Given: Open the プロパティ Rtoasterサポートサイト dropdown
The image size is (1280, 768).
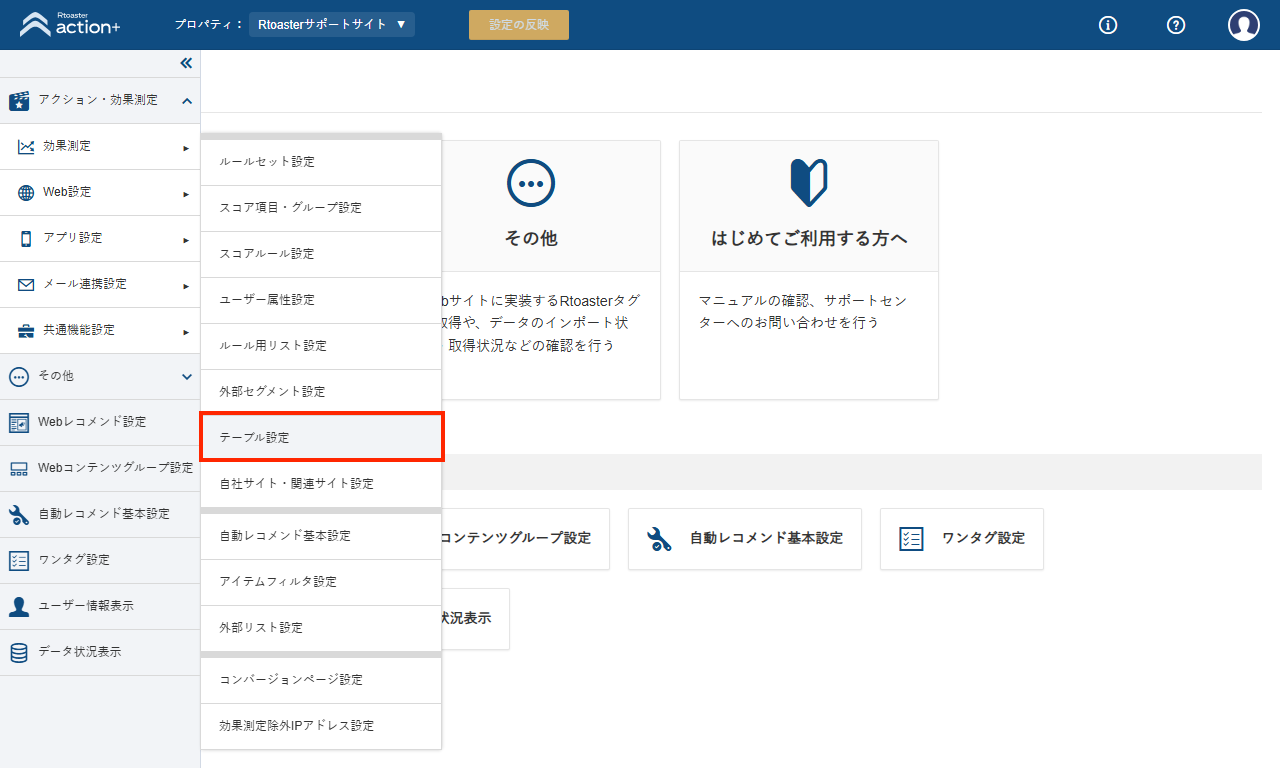Looking at the screenshot, I should [x=332, y=24].
